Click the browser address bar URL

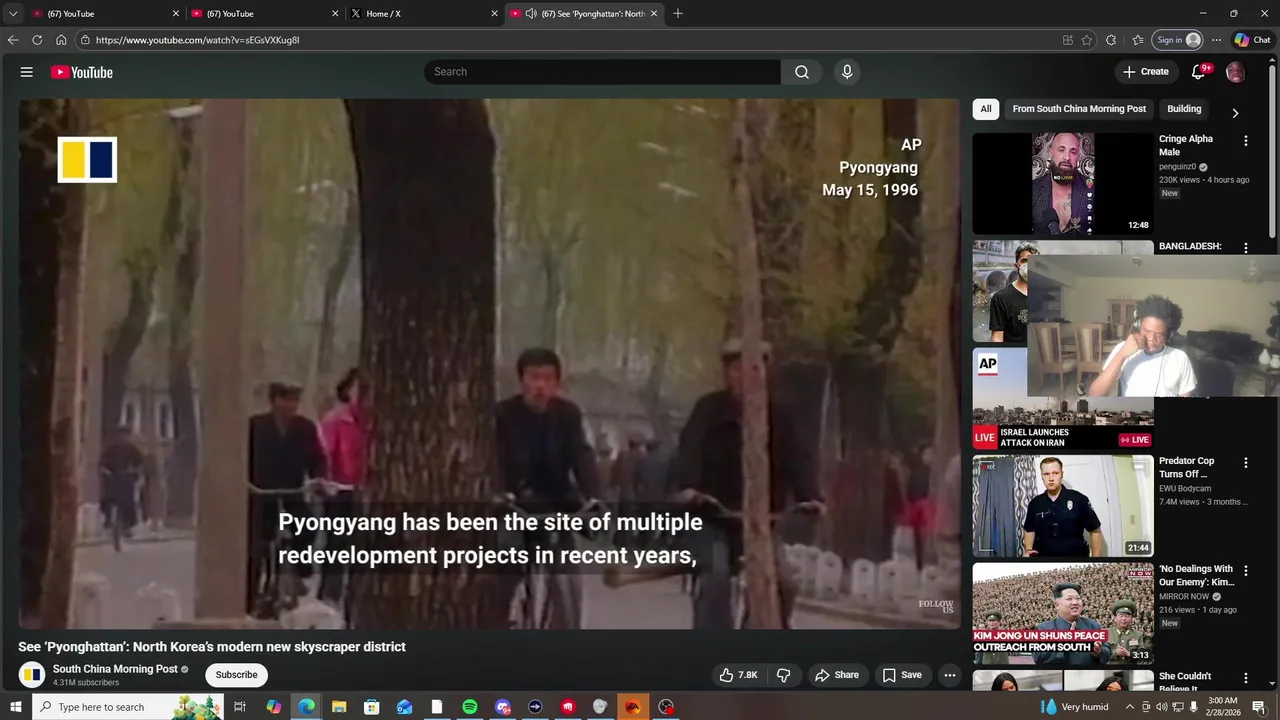(197, 40)
